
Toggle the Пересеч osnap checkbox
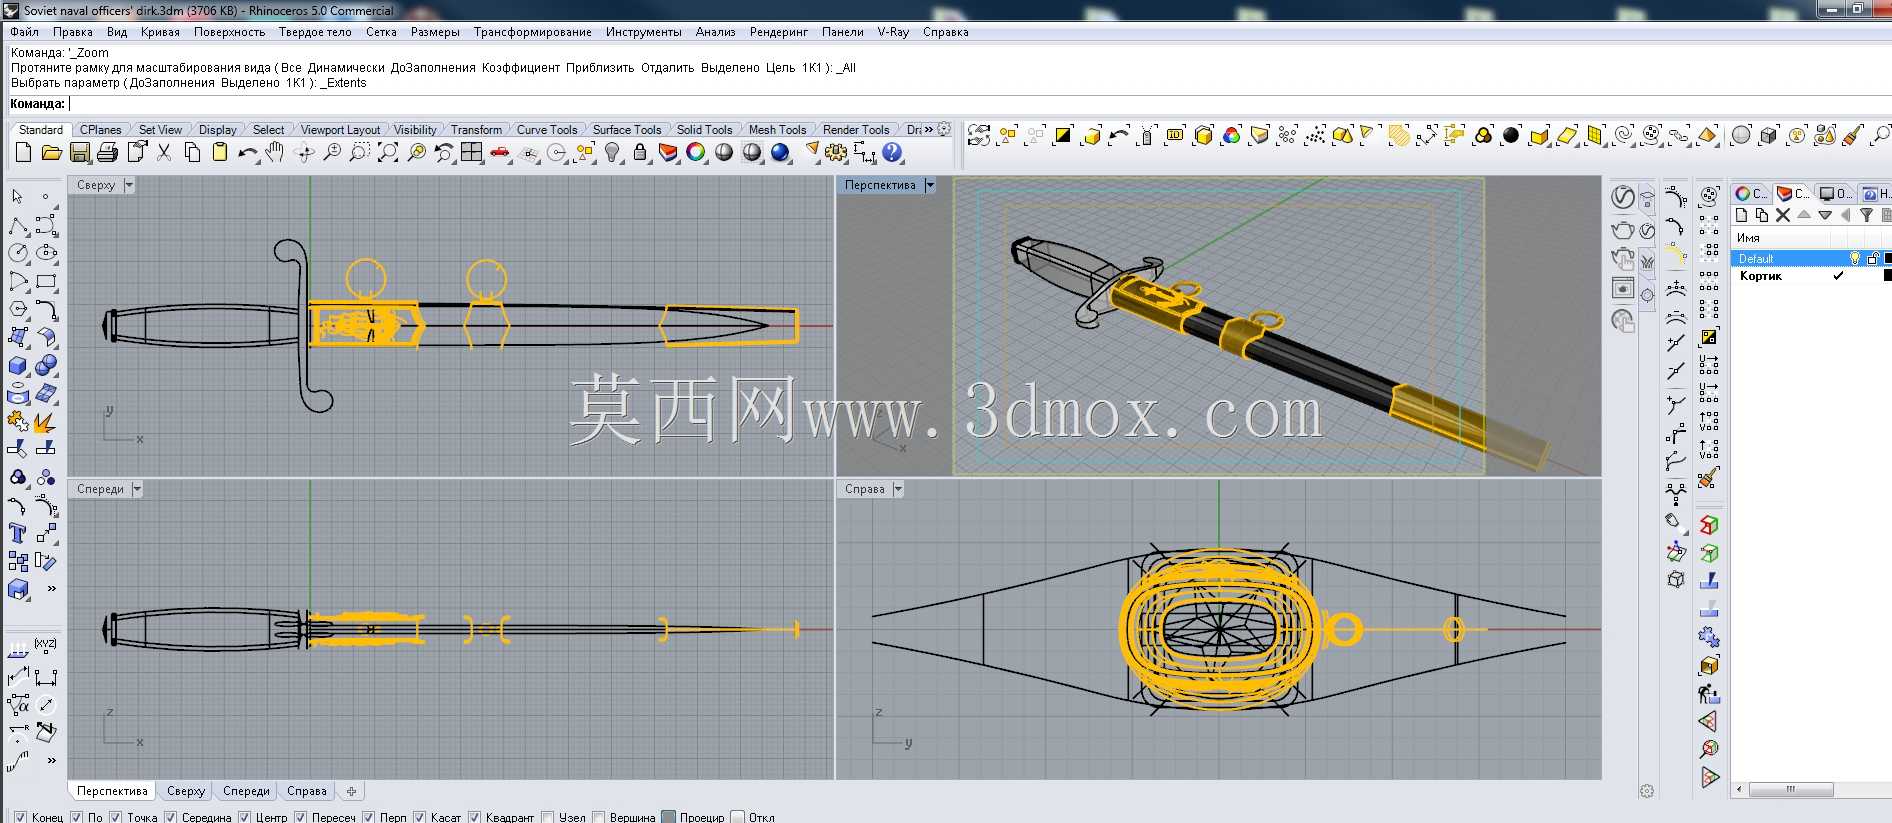(x=301, y=817)
